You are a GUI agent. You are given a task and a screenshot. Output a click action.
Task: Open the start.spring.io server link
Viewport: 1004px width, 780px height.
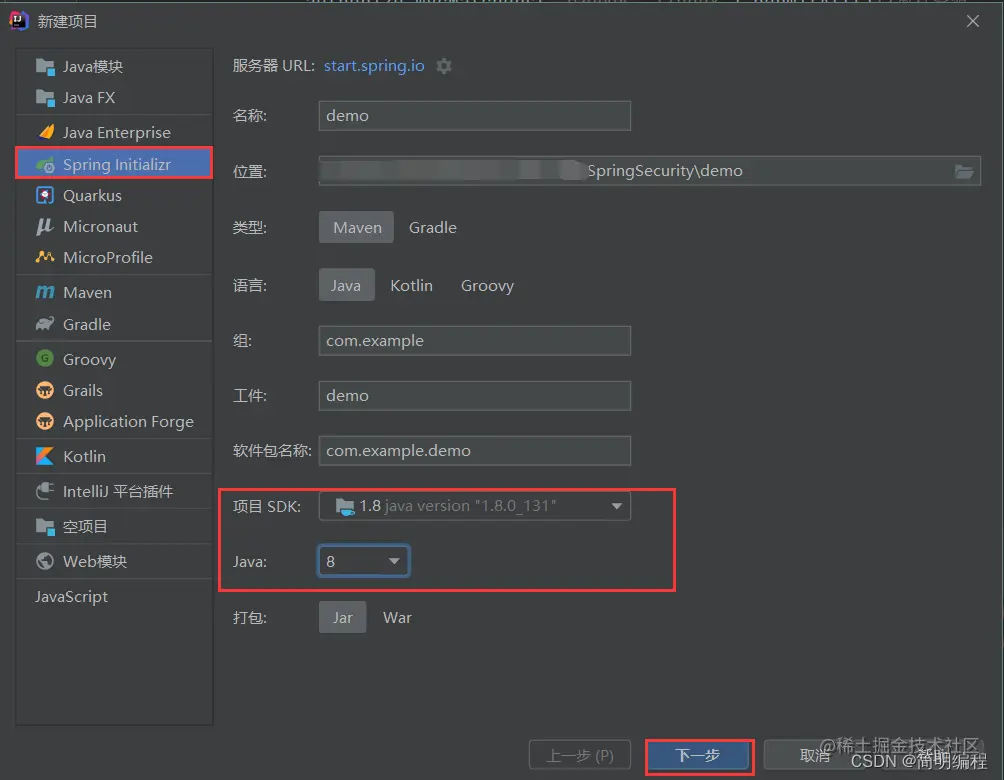(374, 66)
